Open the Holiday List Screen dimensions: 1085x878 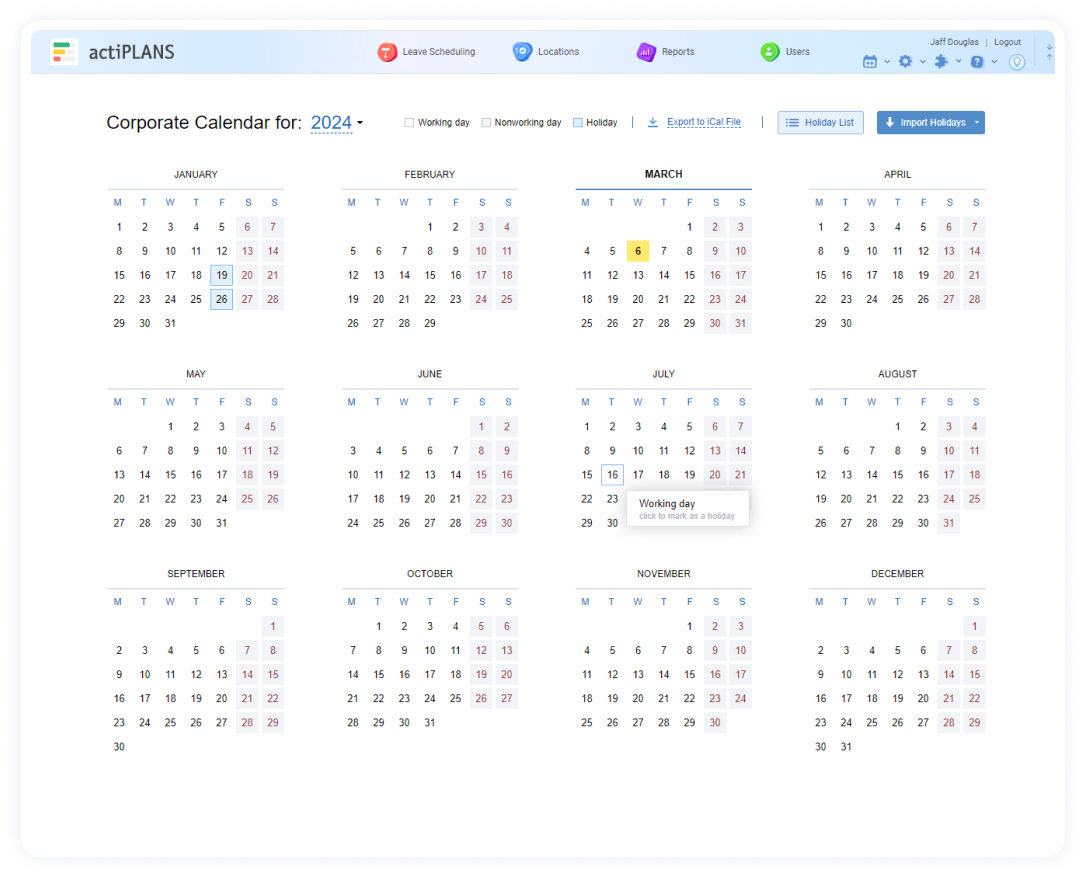(820, 121)
